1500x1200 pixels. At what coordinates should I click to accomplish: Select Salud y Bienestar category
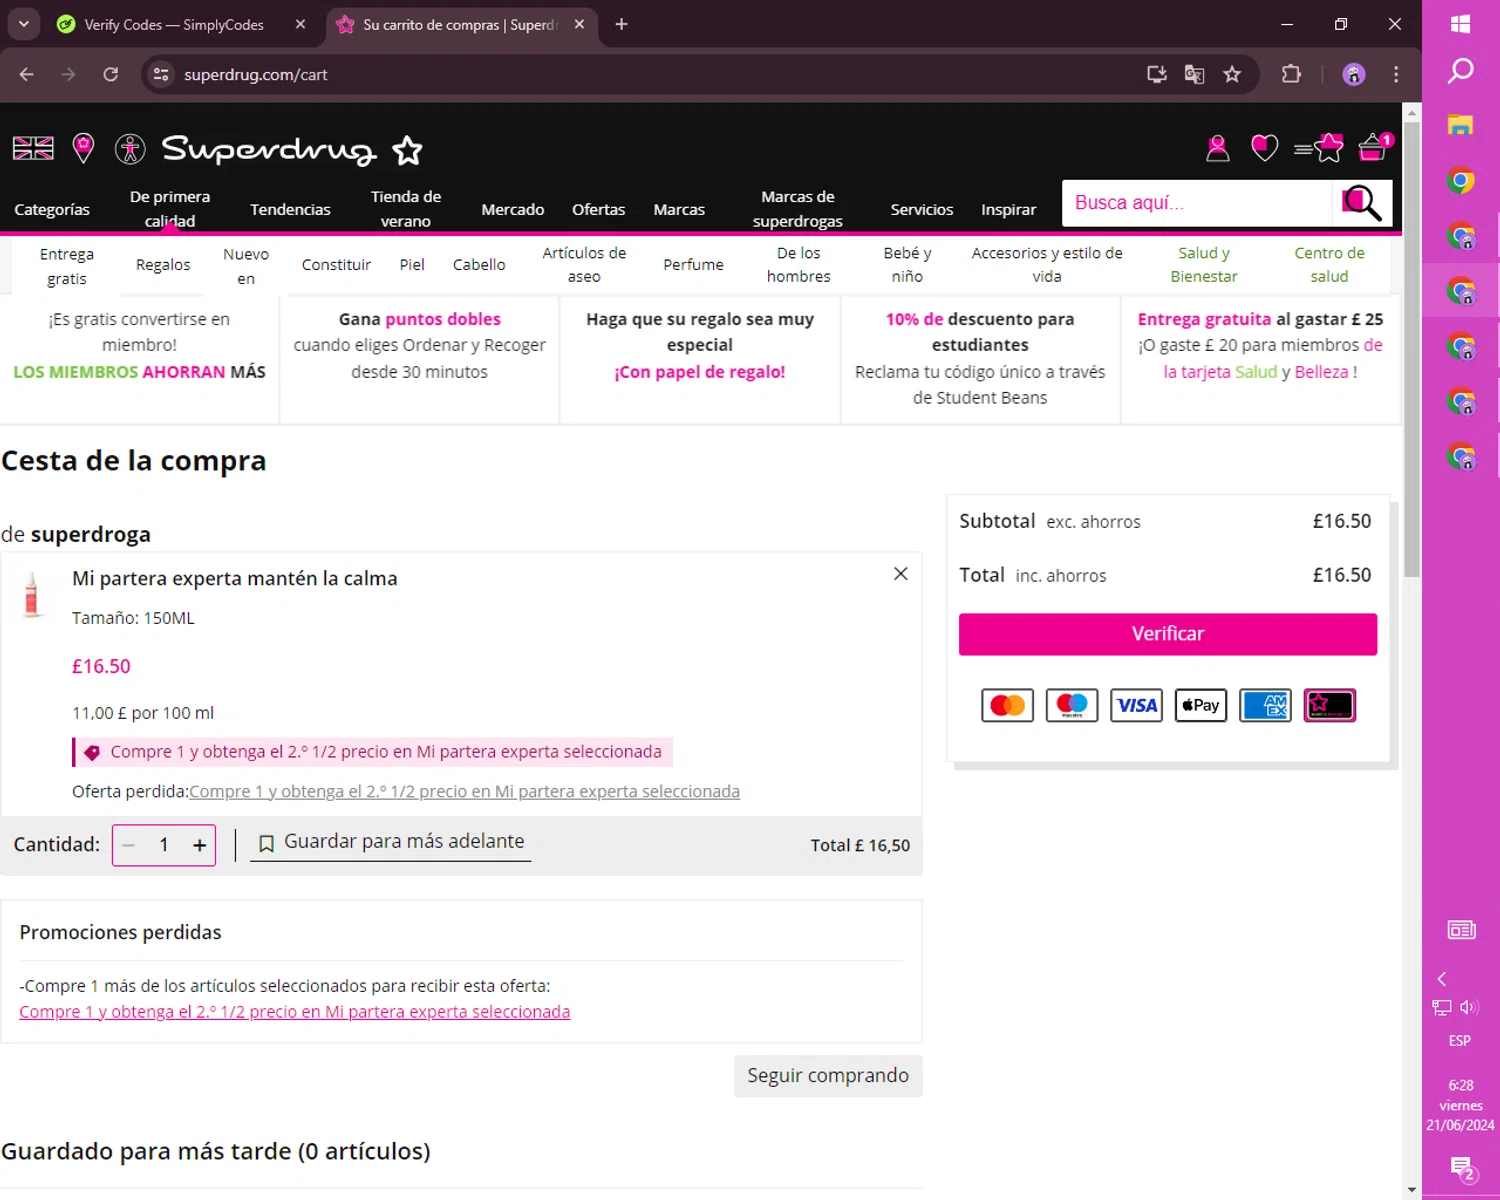(1204, 265)
